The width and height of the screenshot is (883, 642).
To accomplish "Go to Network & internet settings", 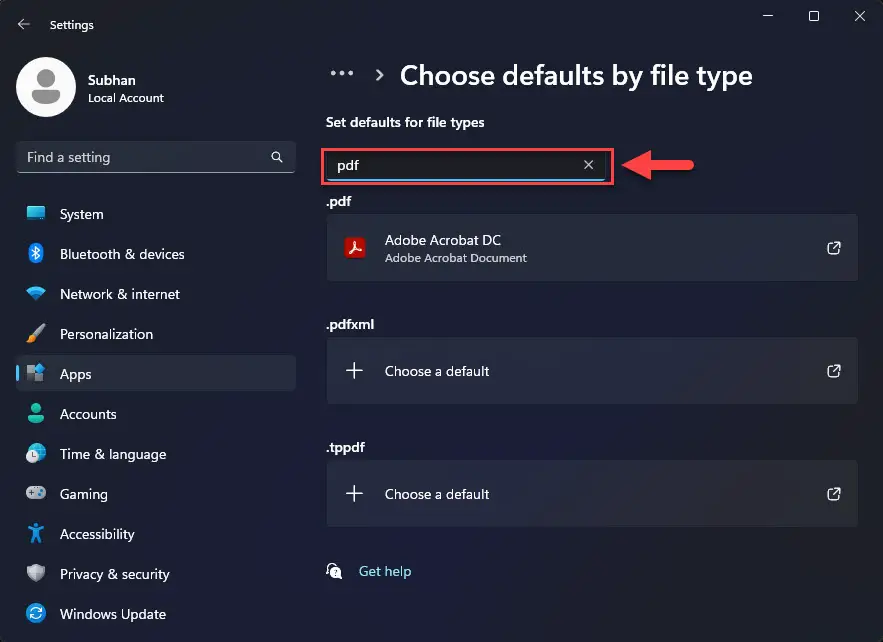I will pyautogui.click(x=119, y=294).
